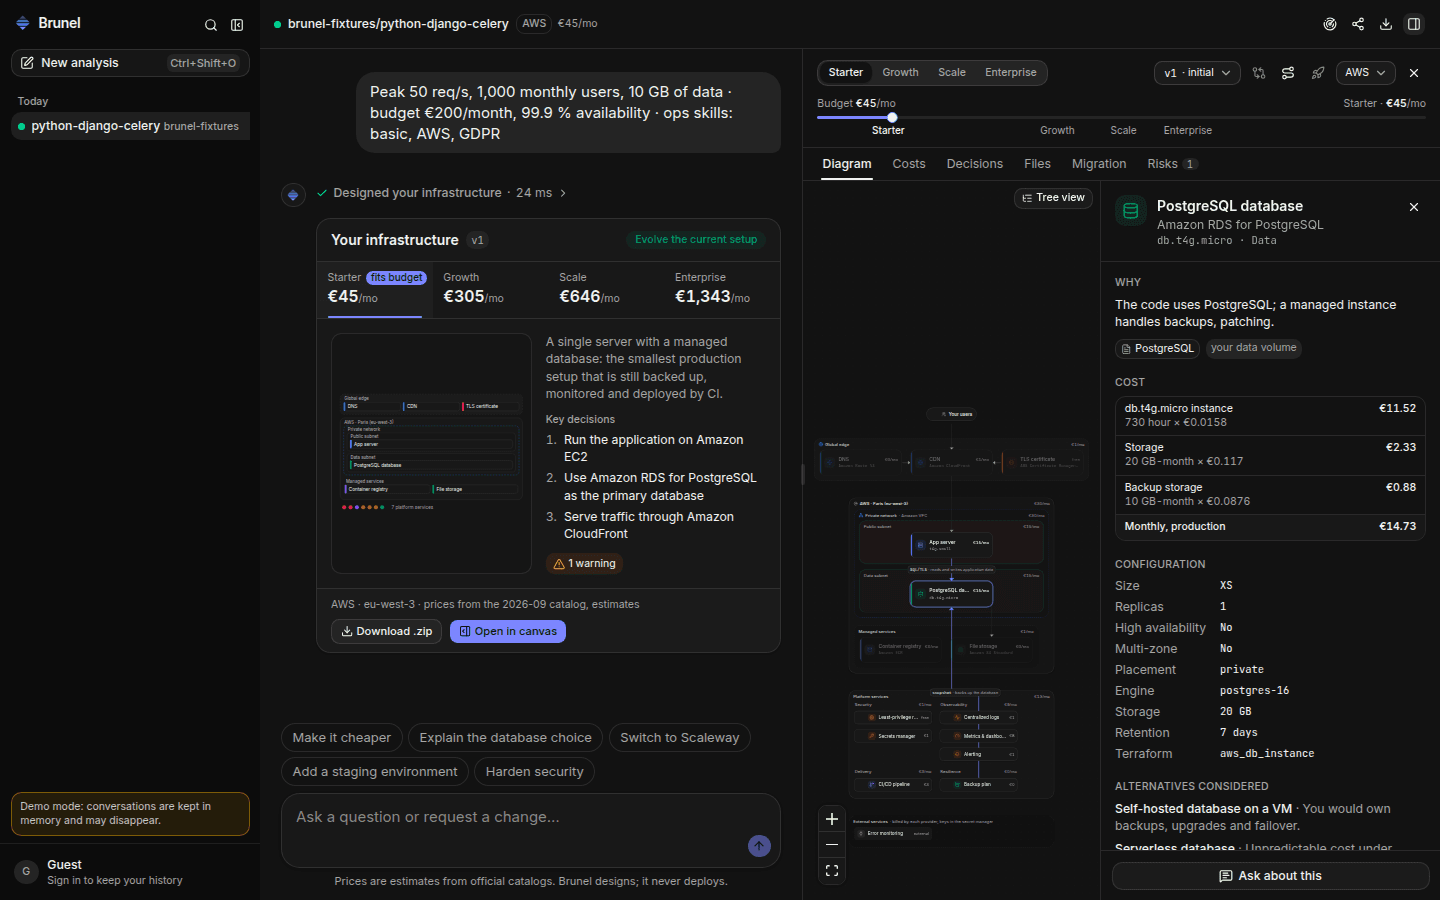The height and width of the screenshot is (900, 1440).
Task: Switch to the Files tab
Action: tap(1037, 164)
